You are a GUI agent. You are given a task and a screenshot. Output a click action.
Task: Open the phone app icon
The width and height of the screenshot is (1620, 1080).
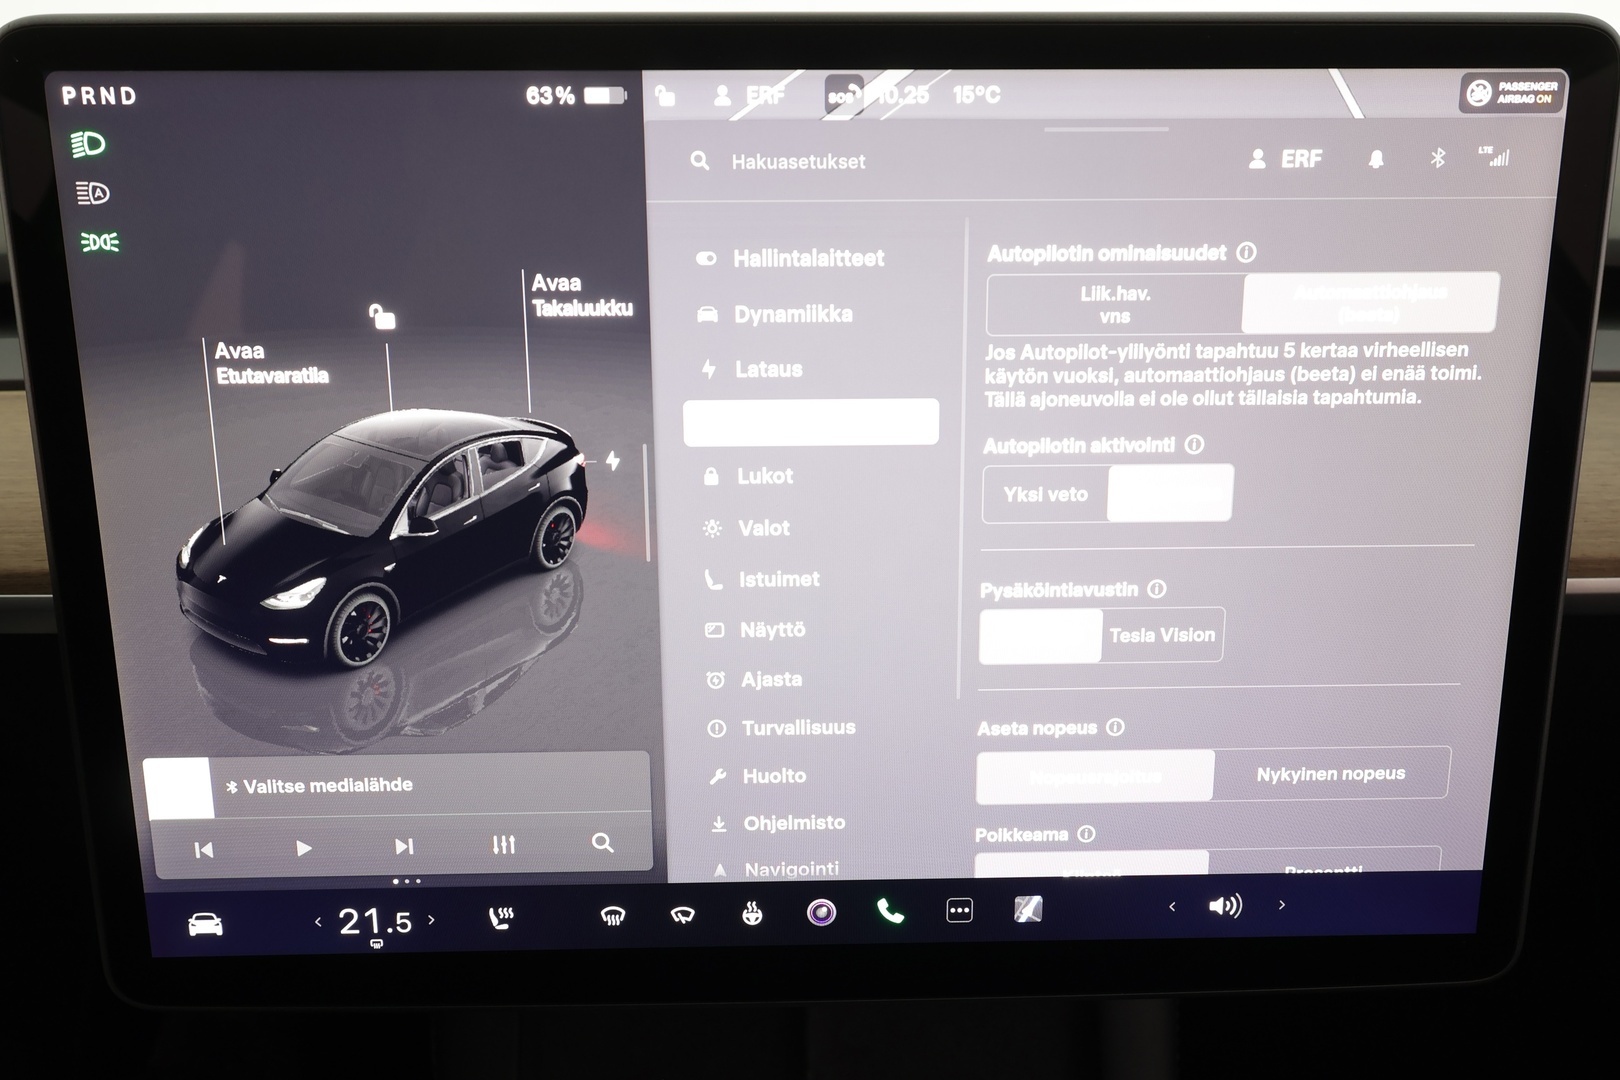889,911
